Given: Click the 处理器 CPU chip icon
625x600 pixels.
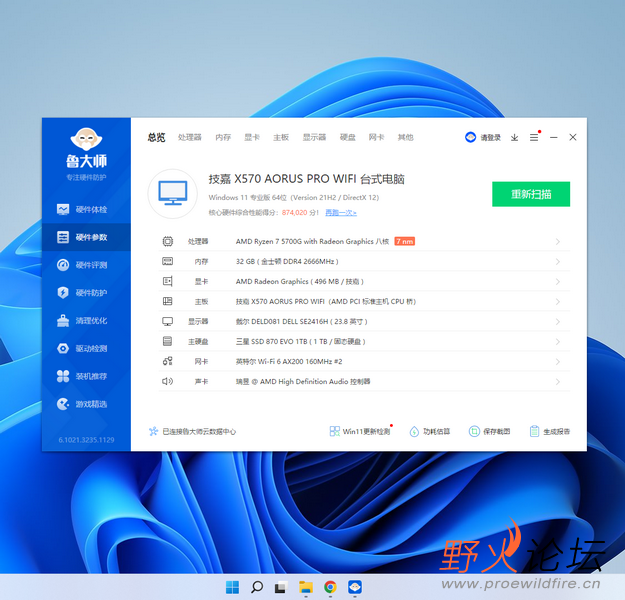Looking at the screenshot, I should coord(168,241).
